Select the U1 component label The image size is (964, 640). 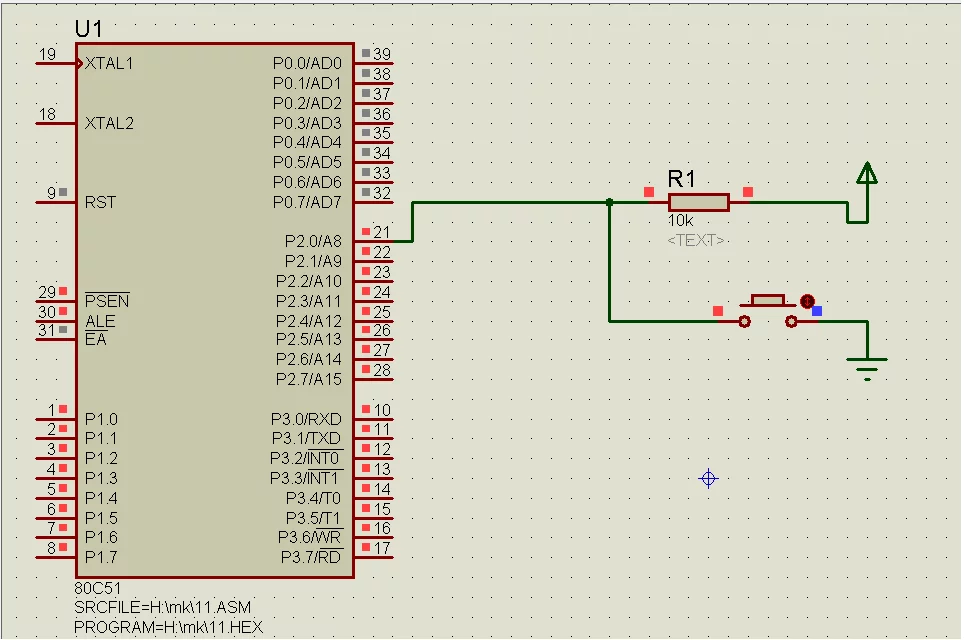pyautogui.click(x=89, y=28)
